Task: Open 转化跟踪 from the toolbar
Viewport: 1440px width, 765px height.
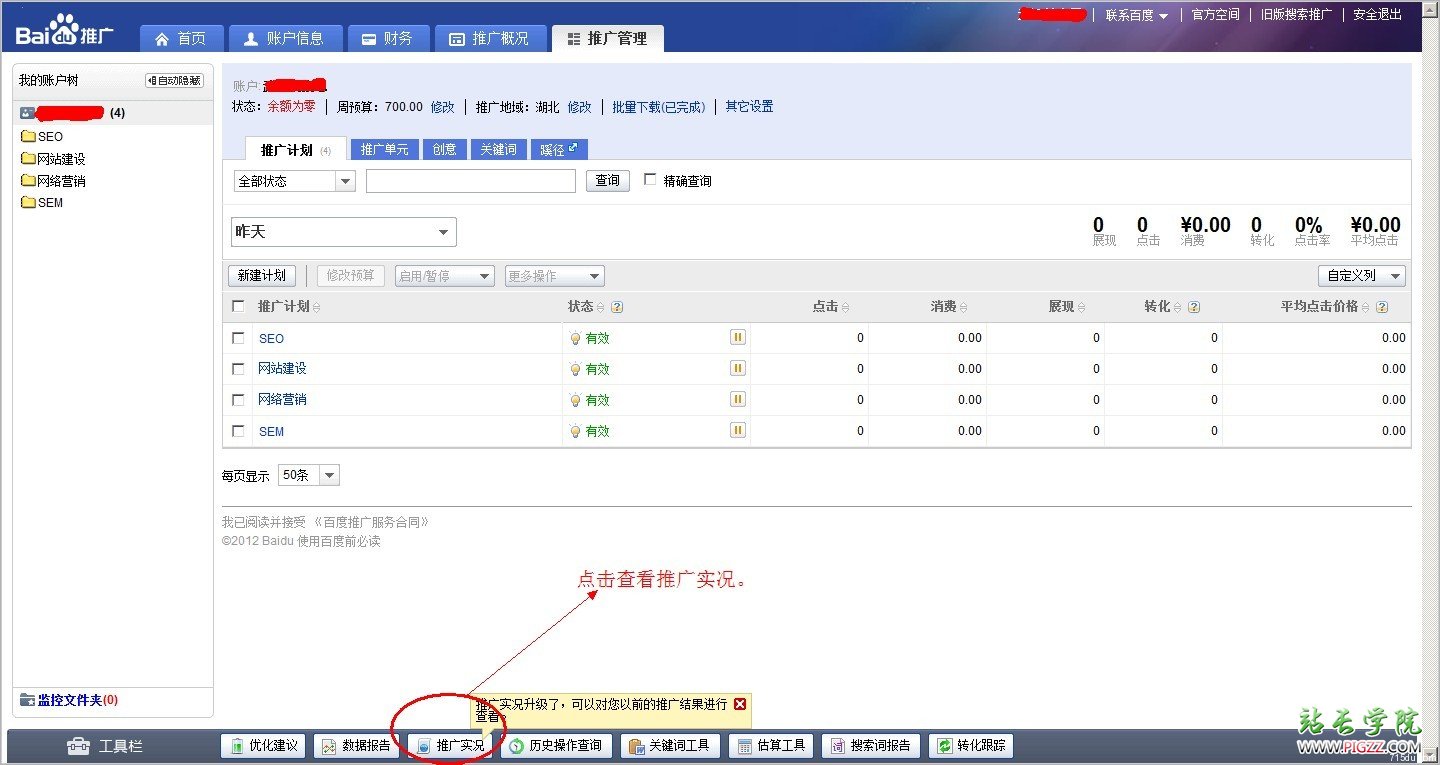Action: [971, 745]
